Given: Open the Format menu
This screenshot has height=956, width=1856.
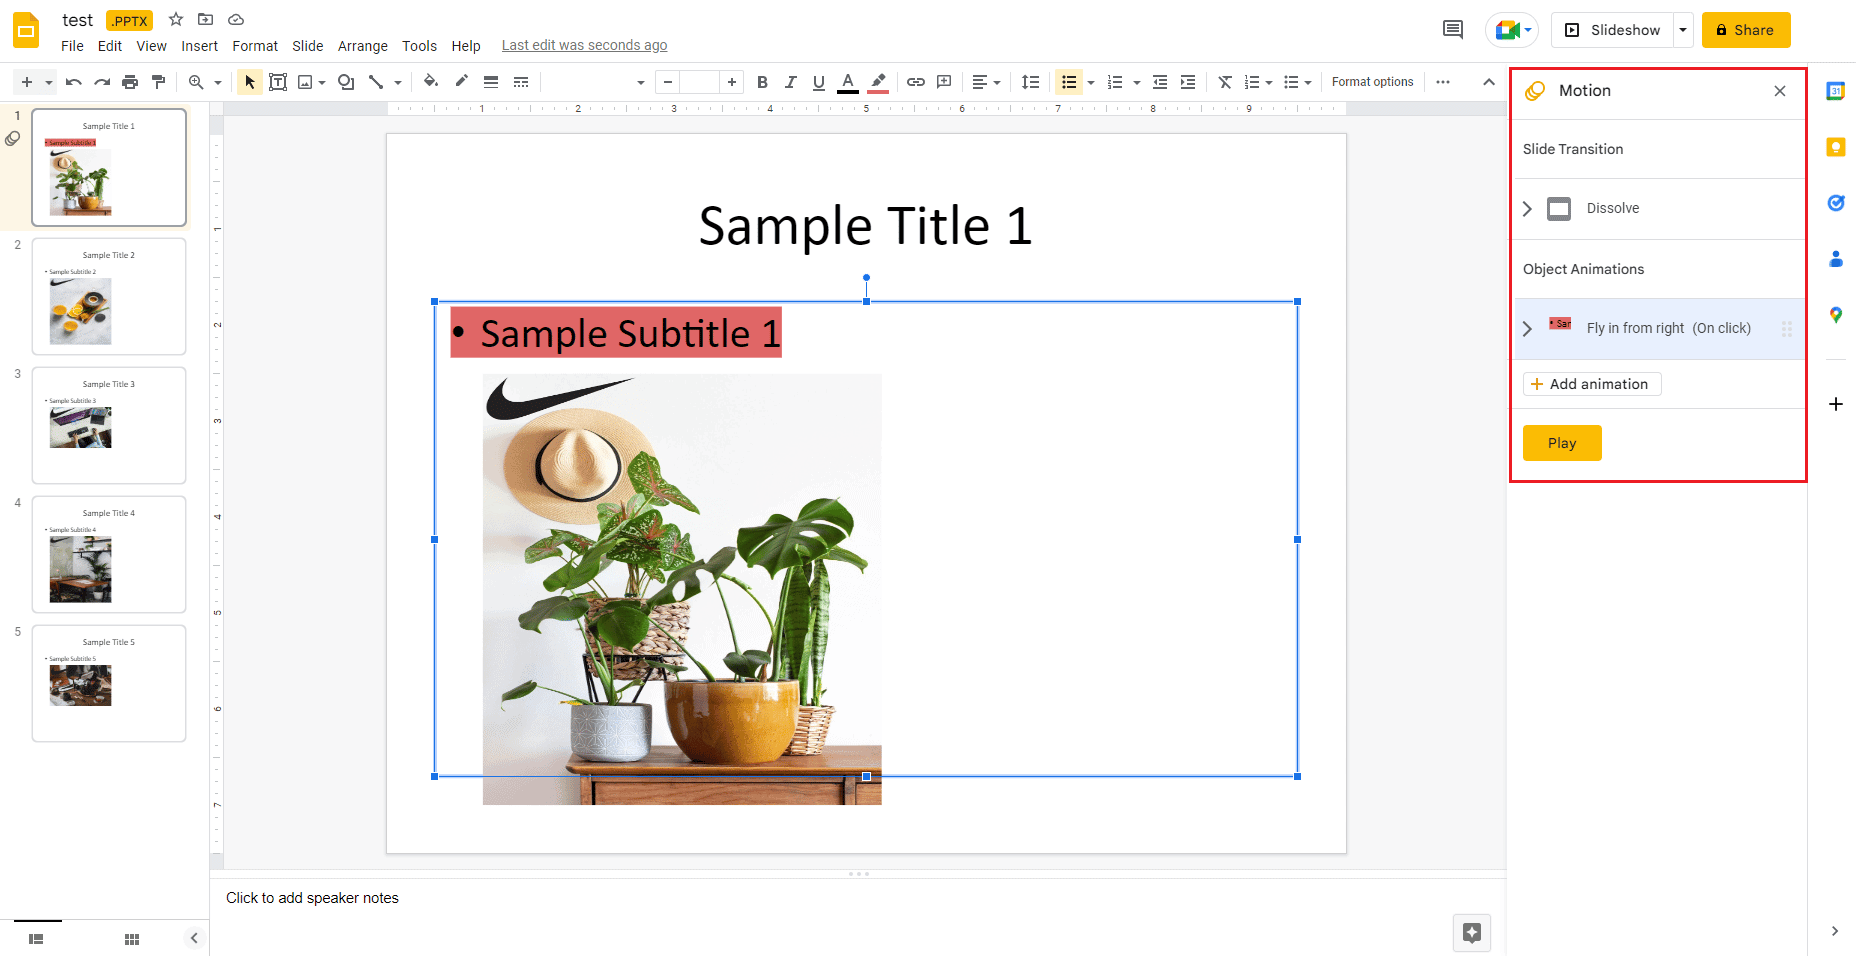Looking at the screenshot, I should coord(255,45).
